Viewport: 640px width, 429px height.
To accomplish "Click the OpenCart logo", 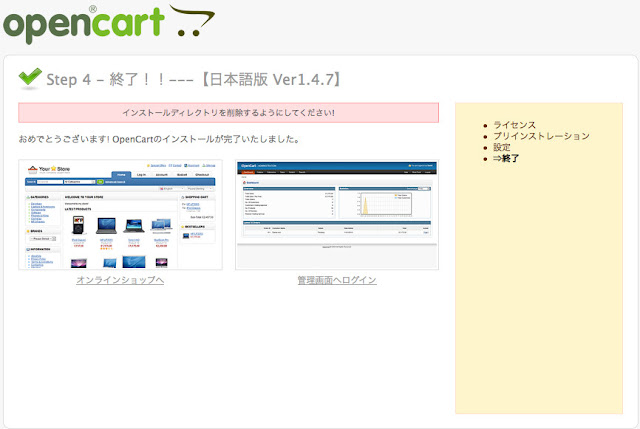I will click(x=109, y=24).
